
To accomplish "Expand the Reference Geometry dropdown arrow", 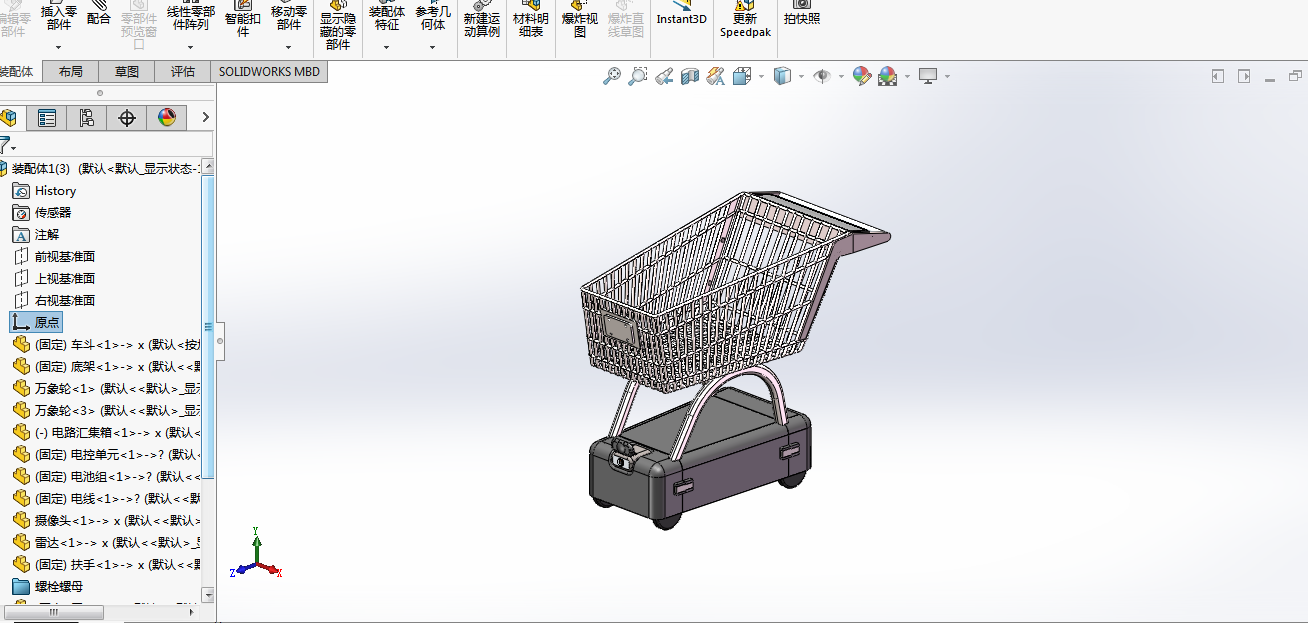I will point(433,47).
